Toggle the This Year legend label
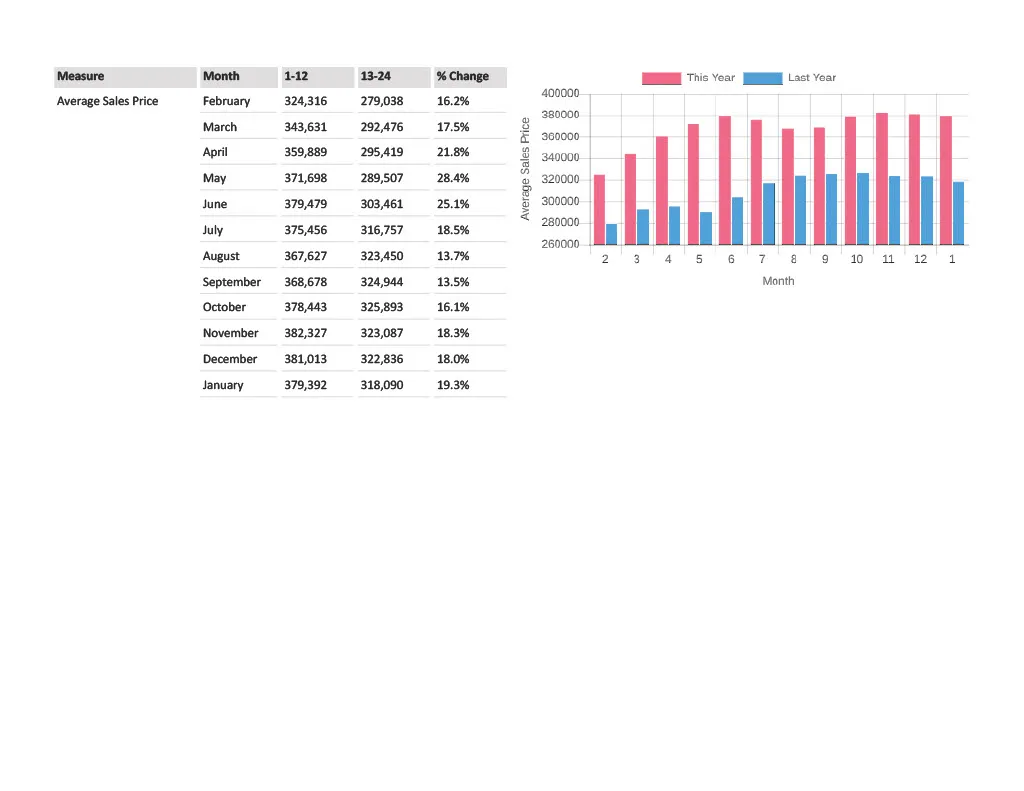The image size is (1024, 791). (x=711, y=78)
